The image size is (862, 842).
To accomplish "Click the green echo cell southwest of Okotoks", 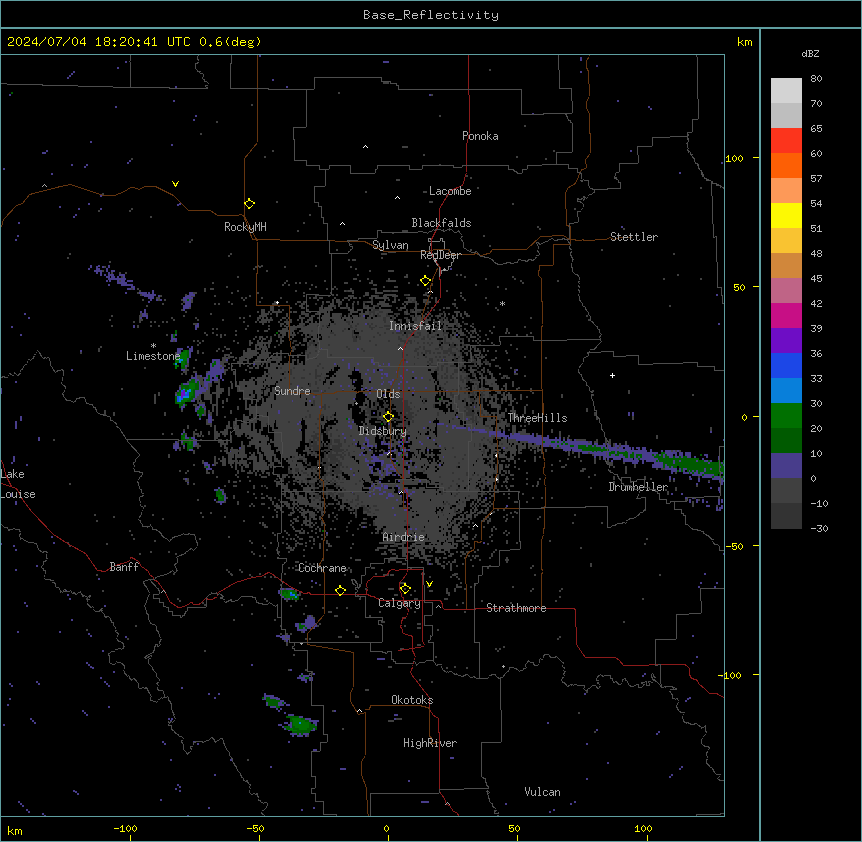I will (x=301, y=724).
